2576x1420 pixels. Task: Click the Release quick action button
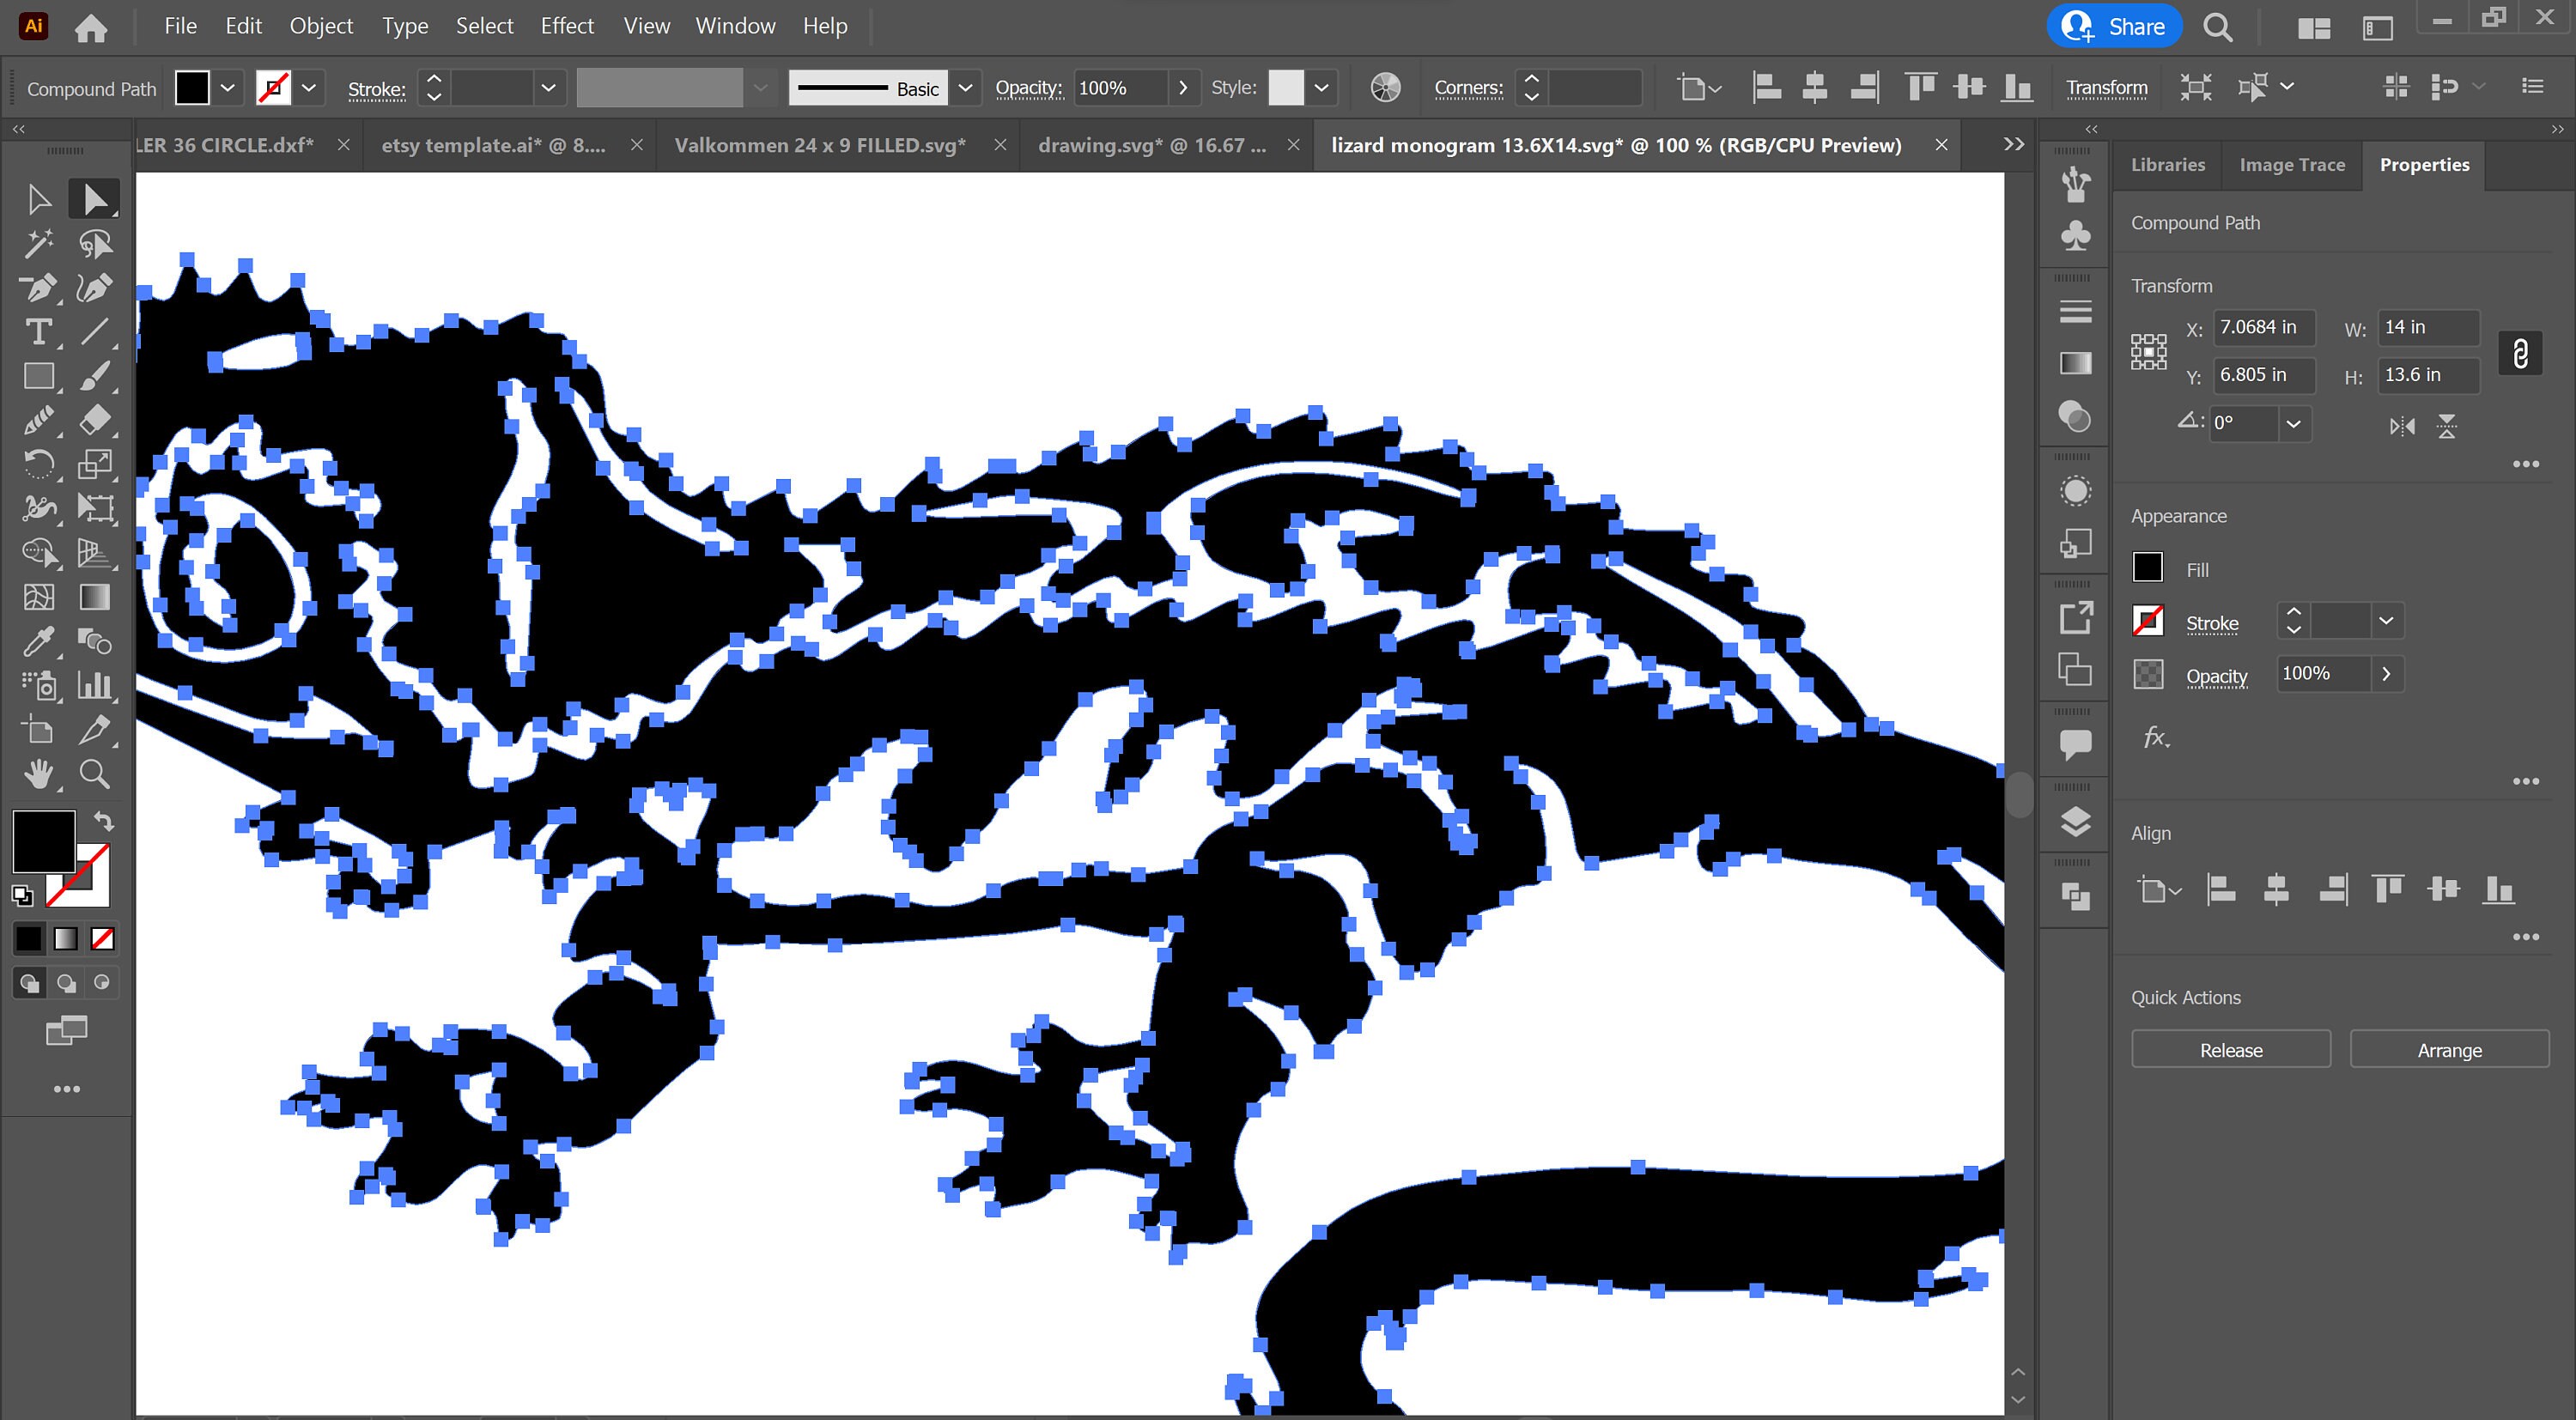click(x=2230, y=1049)
